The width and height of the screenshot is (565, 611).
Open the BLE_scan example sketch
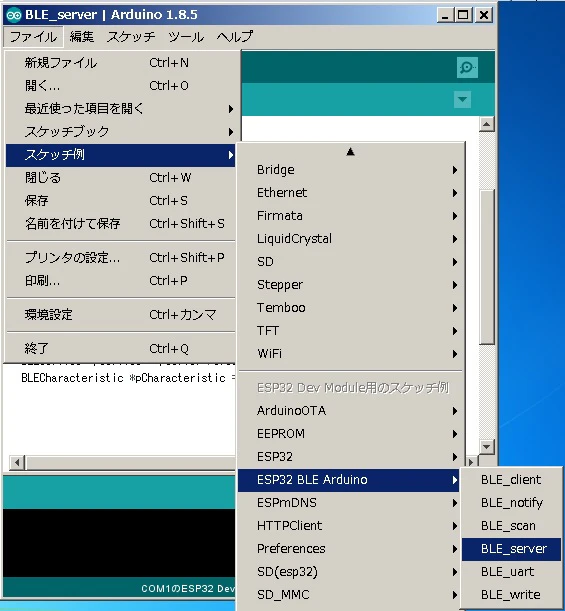click(511, 526)
